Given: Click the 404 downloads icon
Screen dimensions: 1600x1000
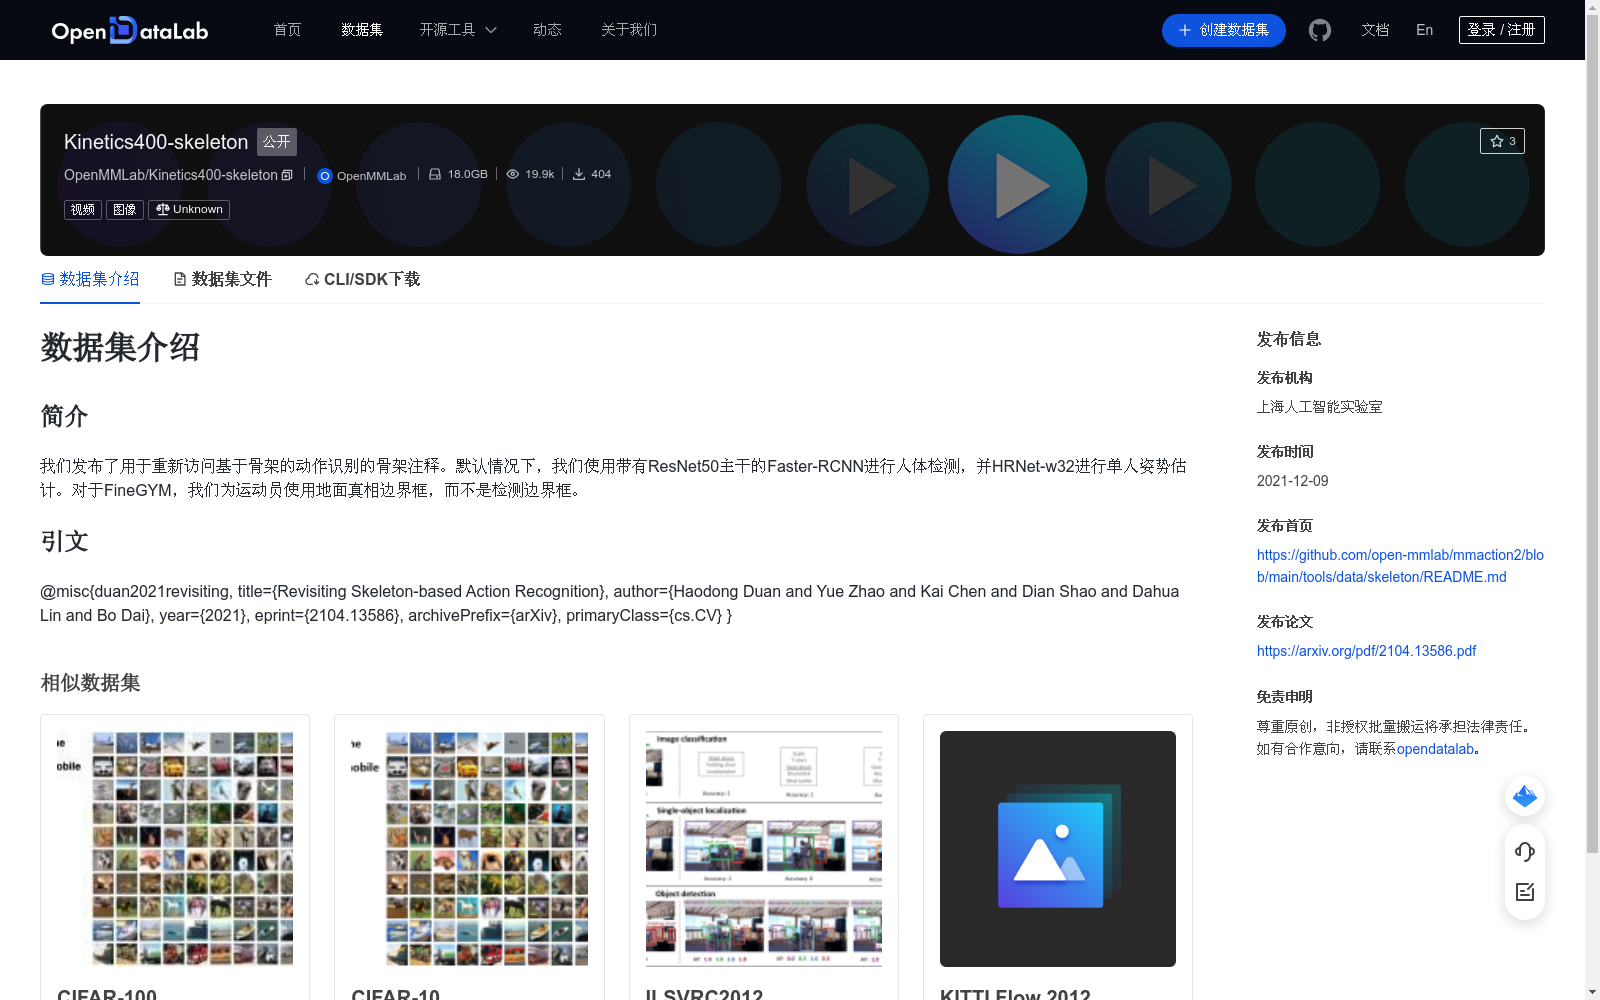Looking at the screenshot, I should point(579,174).
